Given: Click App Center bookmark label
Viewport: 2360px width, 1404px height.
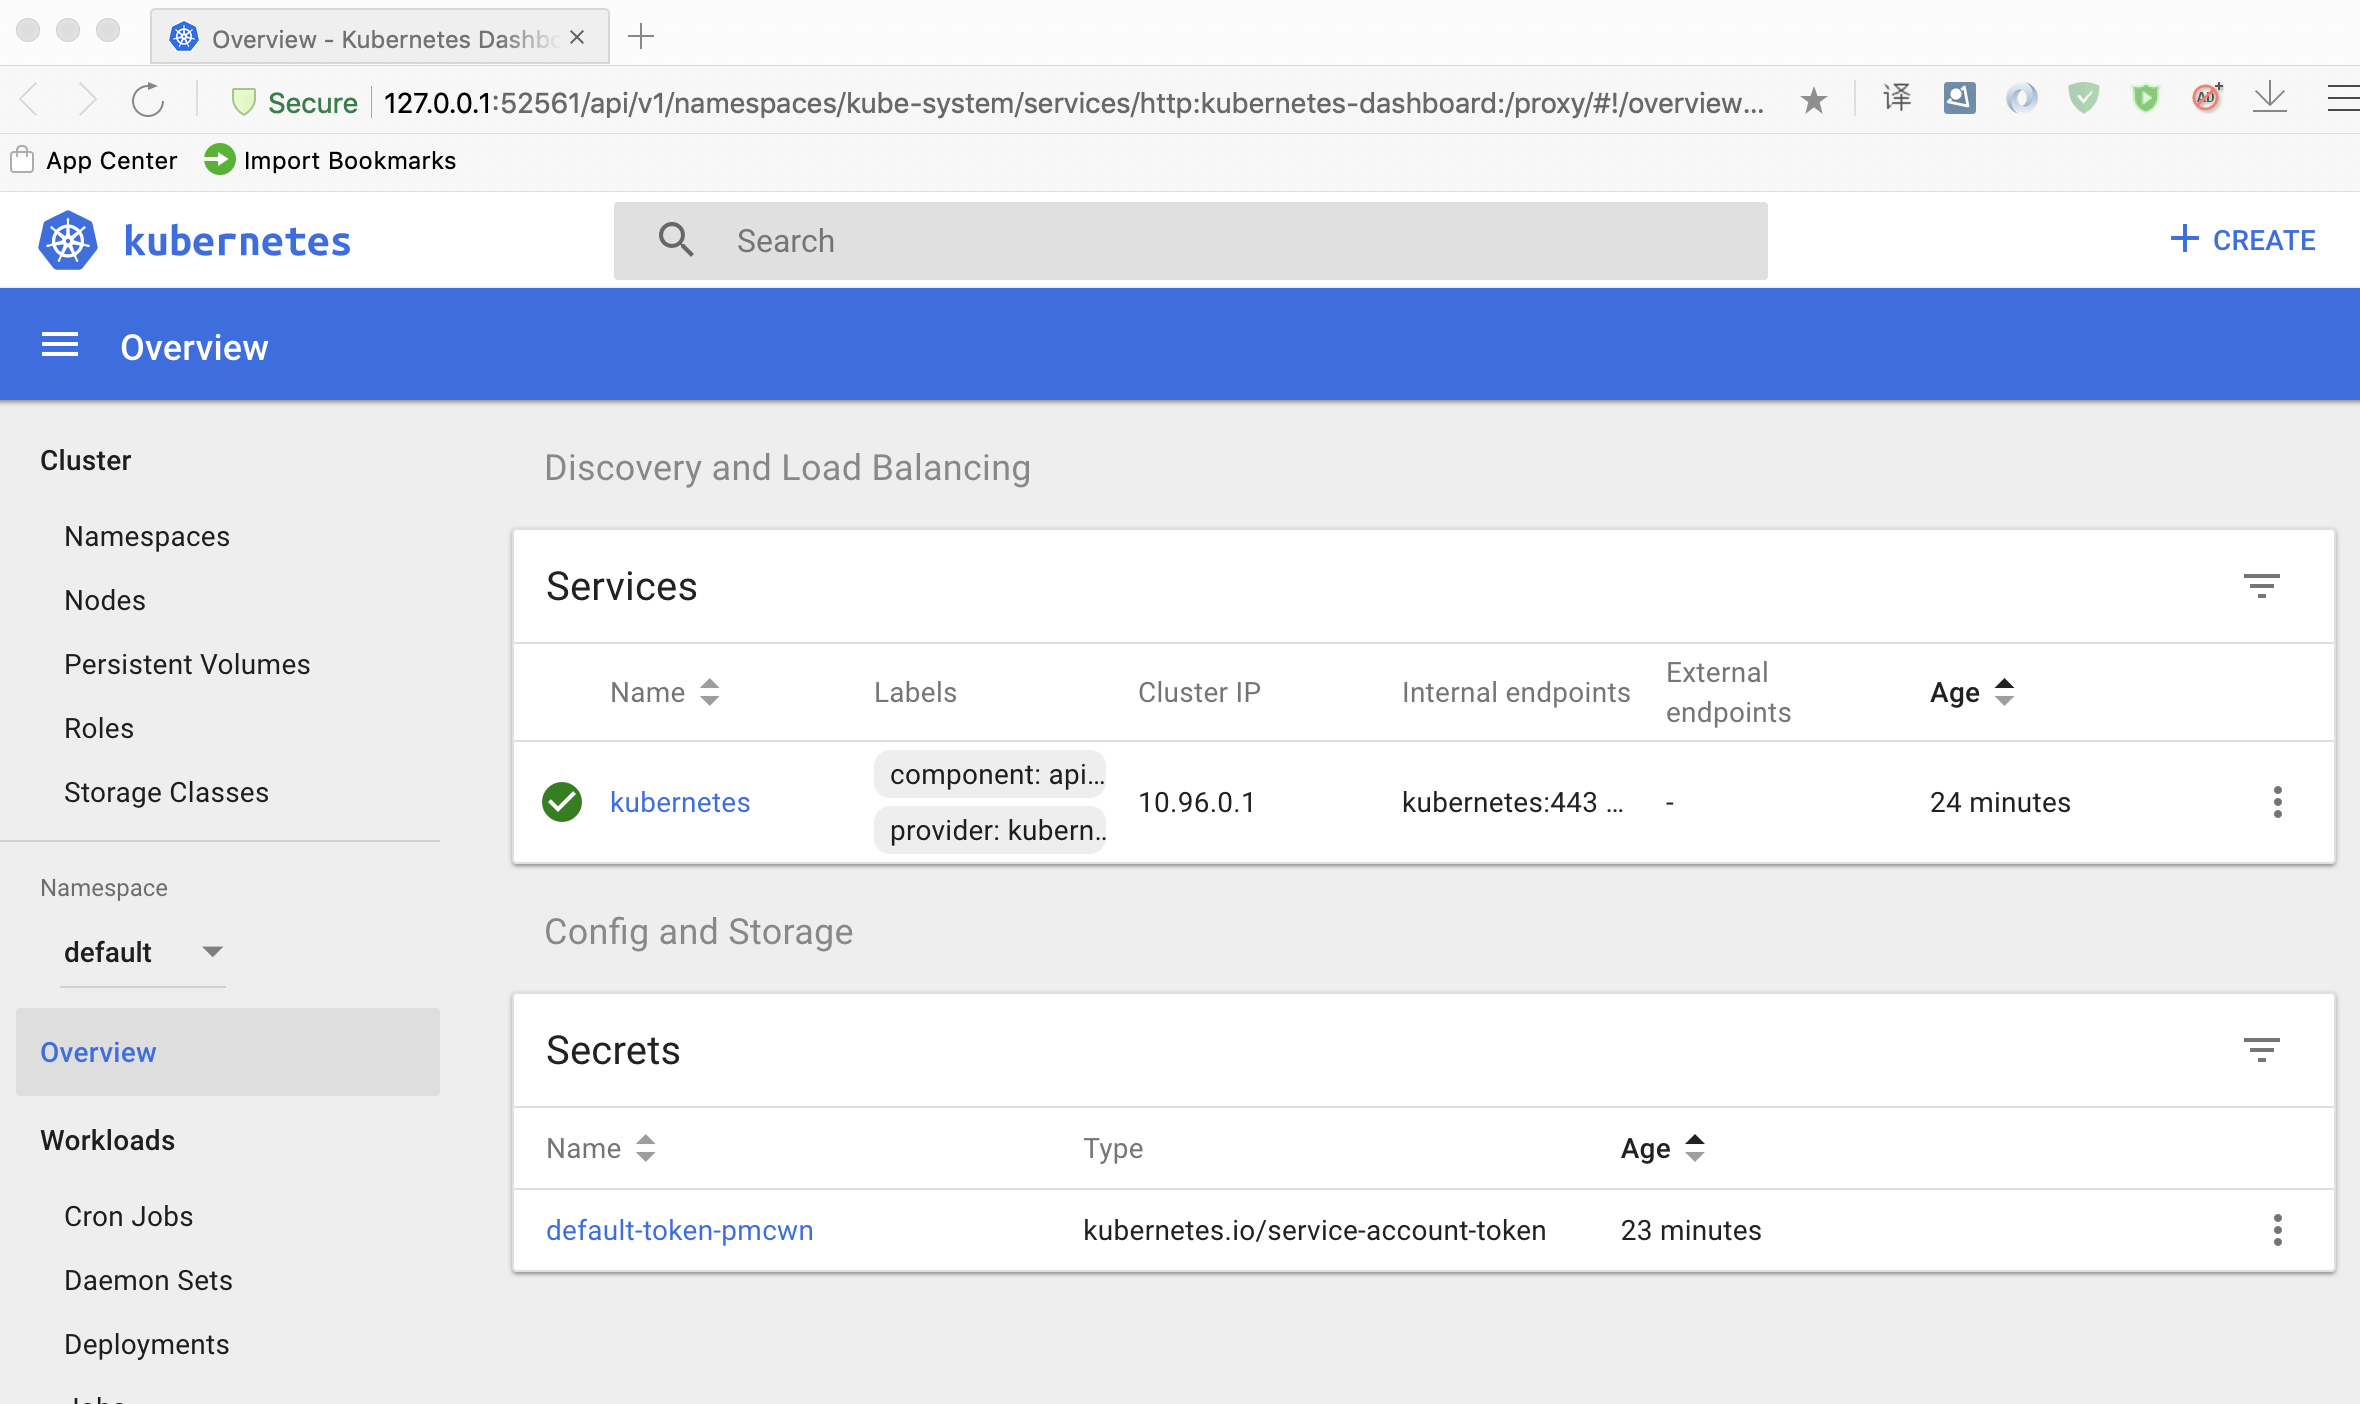Looking at the screenshot, I should (111, 160).
